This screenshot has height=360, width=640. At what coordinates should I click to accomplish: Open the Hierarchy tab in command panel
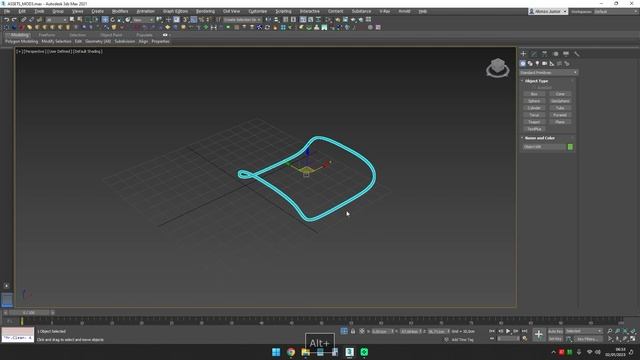point(545,53)
